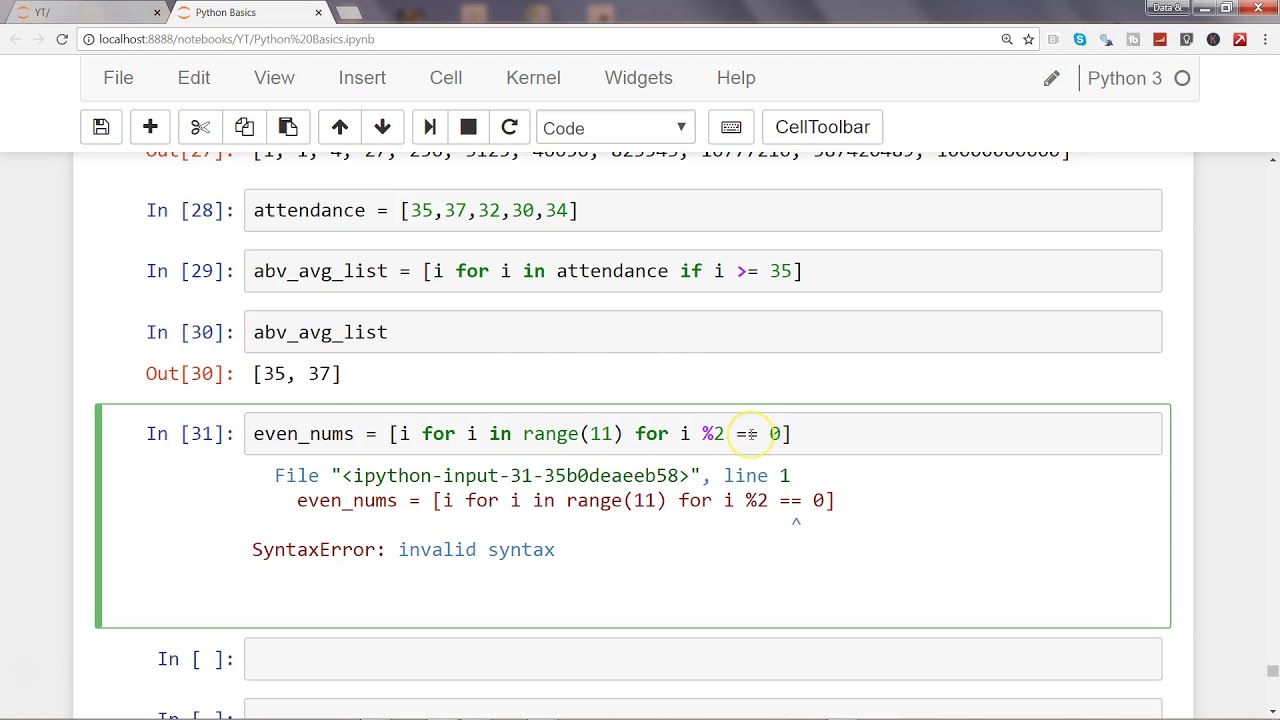Open the Chrome three-dot menu
Viewport: 1280px width, 720px height.
[1265, 39]
